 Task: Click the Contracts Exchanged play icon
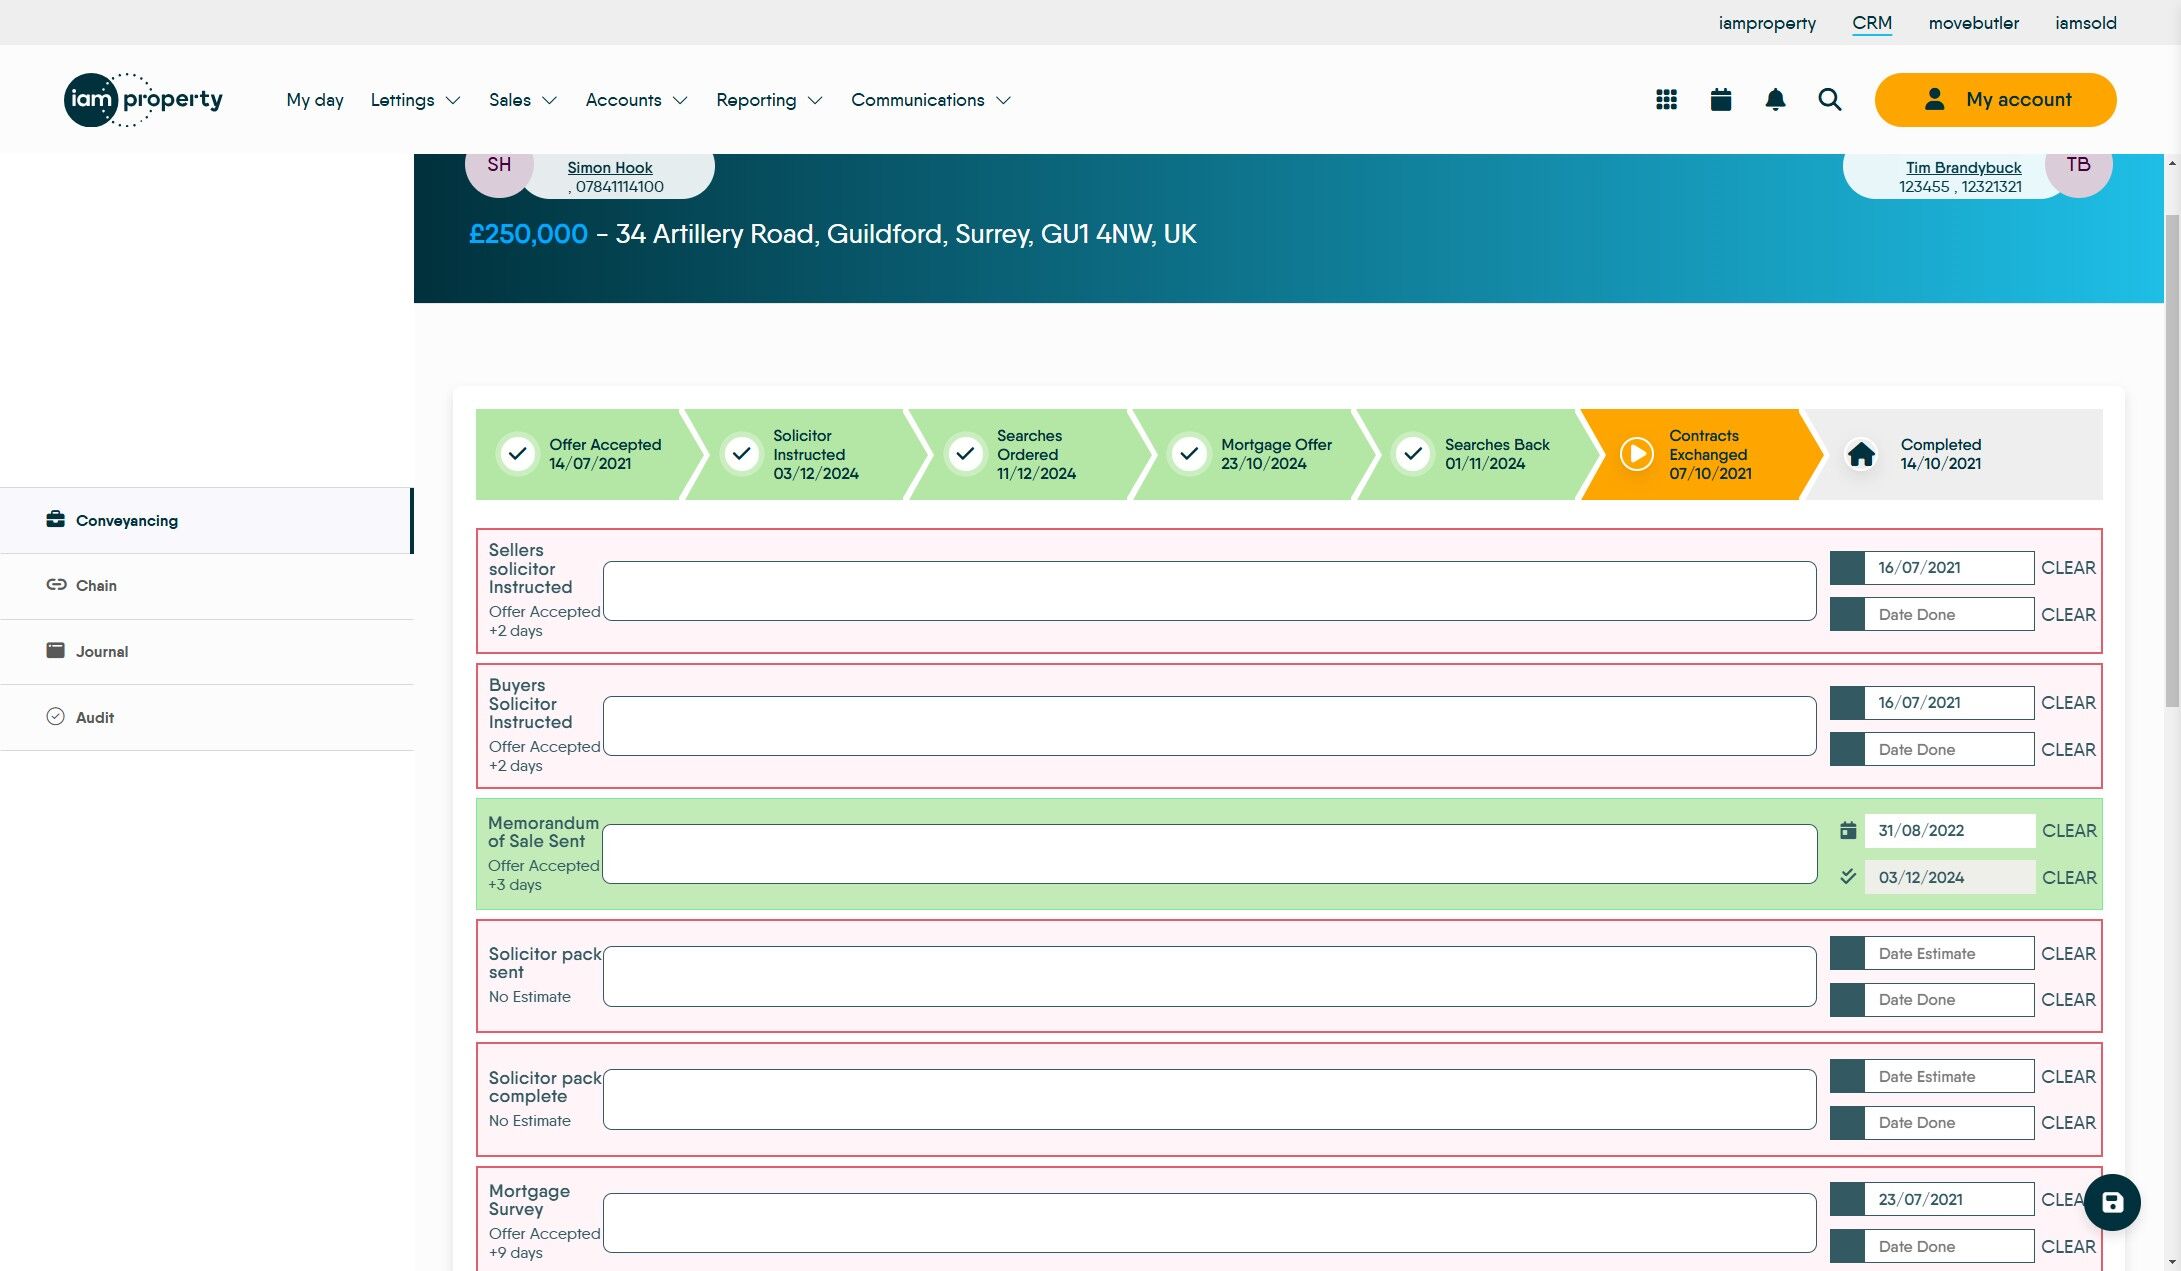pos(1636,455)
